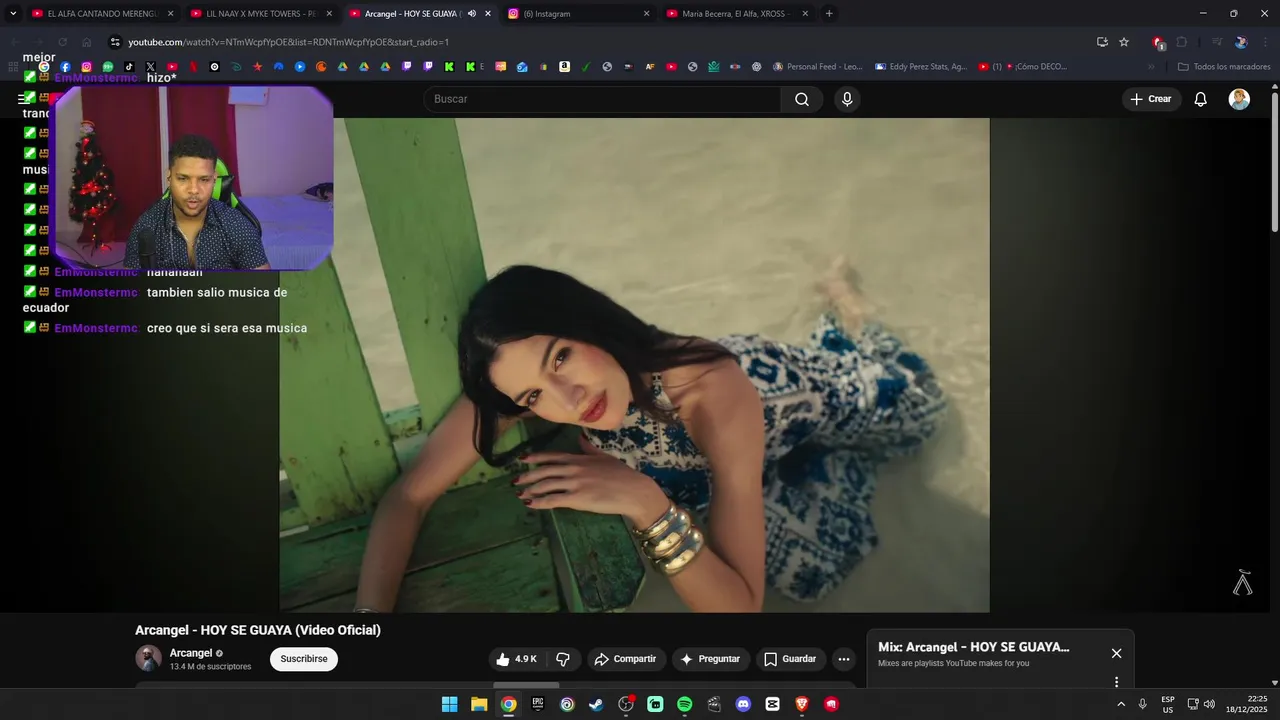1280x720 pixels.
Task: Close the Instagram tab
Action: pos(646,14)
